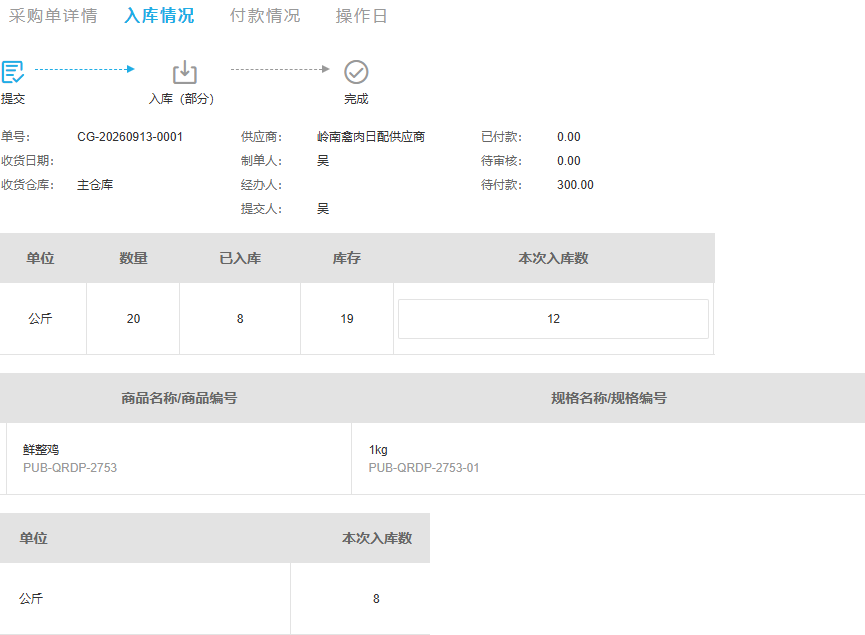Switch to the 入库情况 tab
The image size is (865, 635).
(159, 15)
